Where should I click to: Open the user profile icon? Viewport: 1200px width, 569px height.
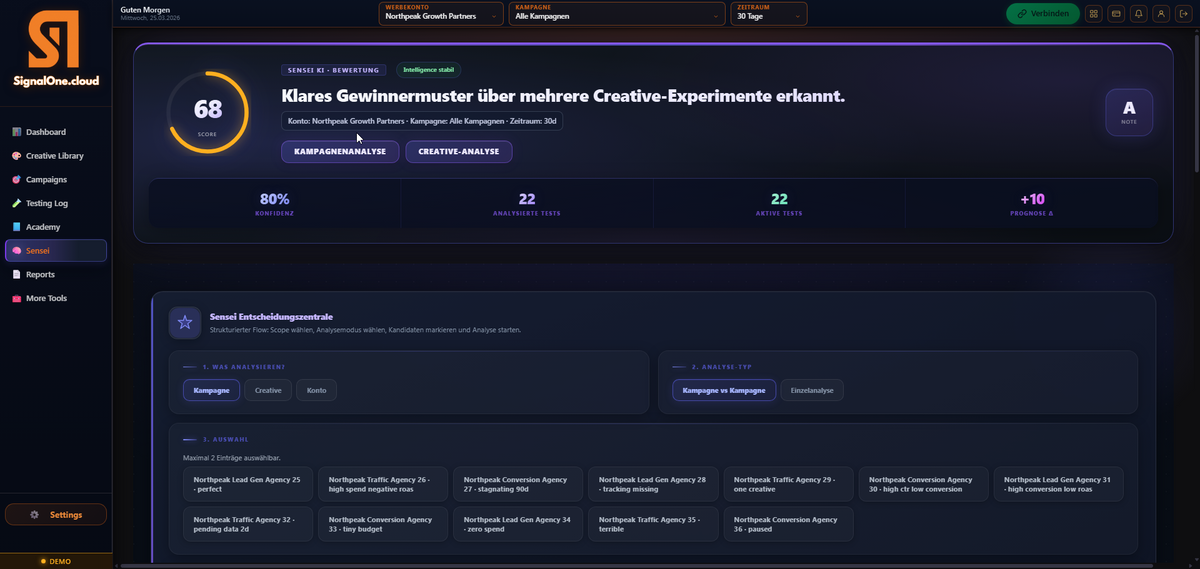(x=1161, y=14)
